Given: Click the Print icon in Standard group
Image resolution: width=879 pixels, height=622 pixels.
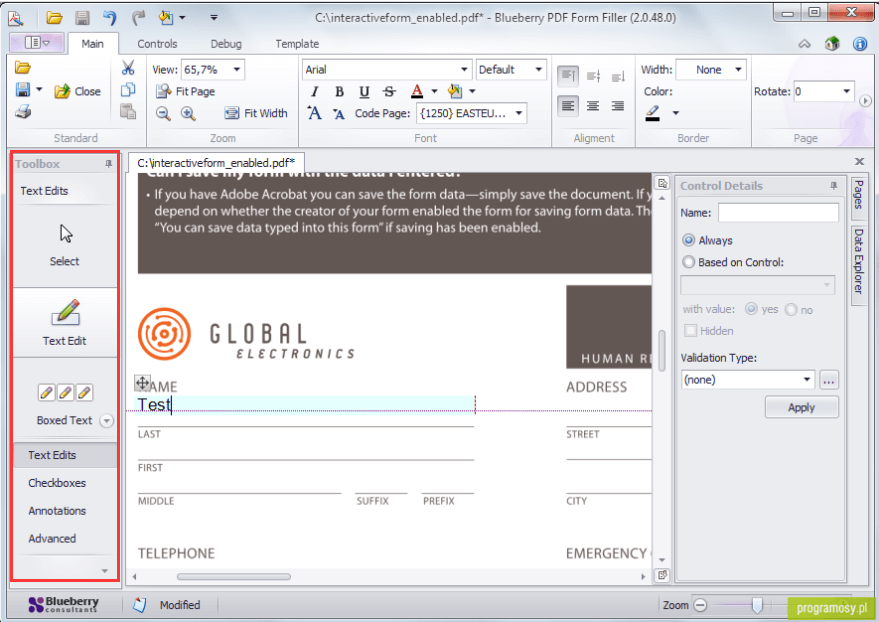Looking at the screenshot, I should point(23,112).
